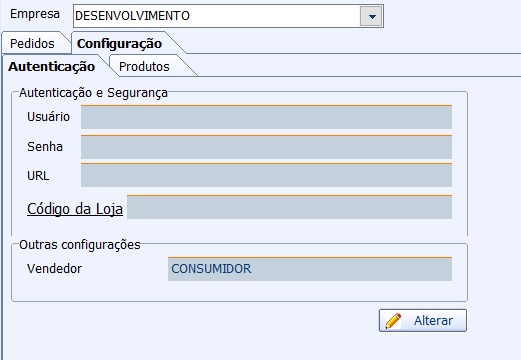Click the Outras configurações group title
521x360 pixels.
(80, 245)
